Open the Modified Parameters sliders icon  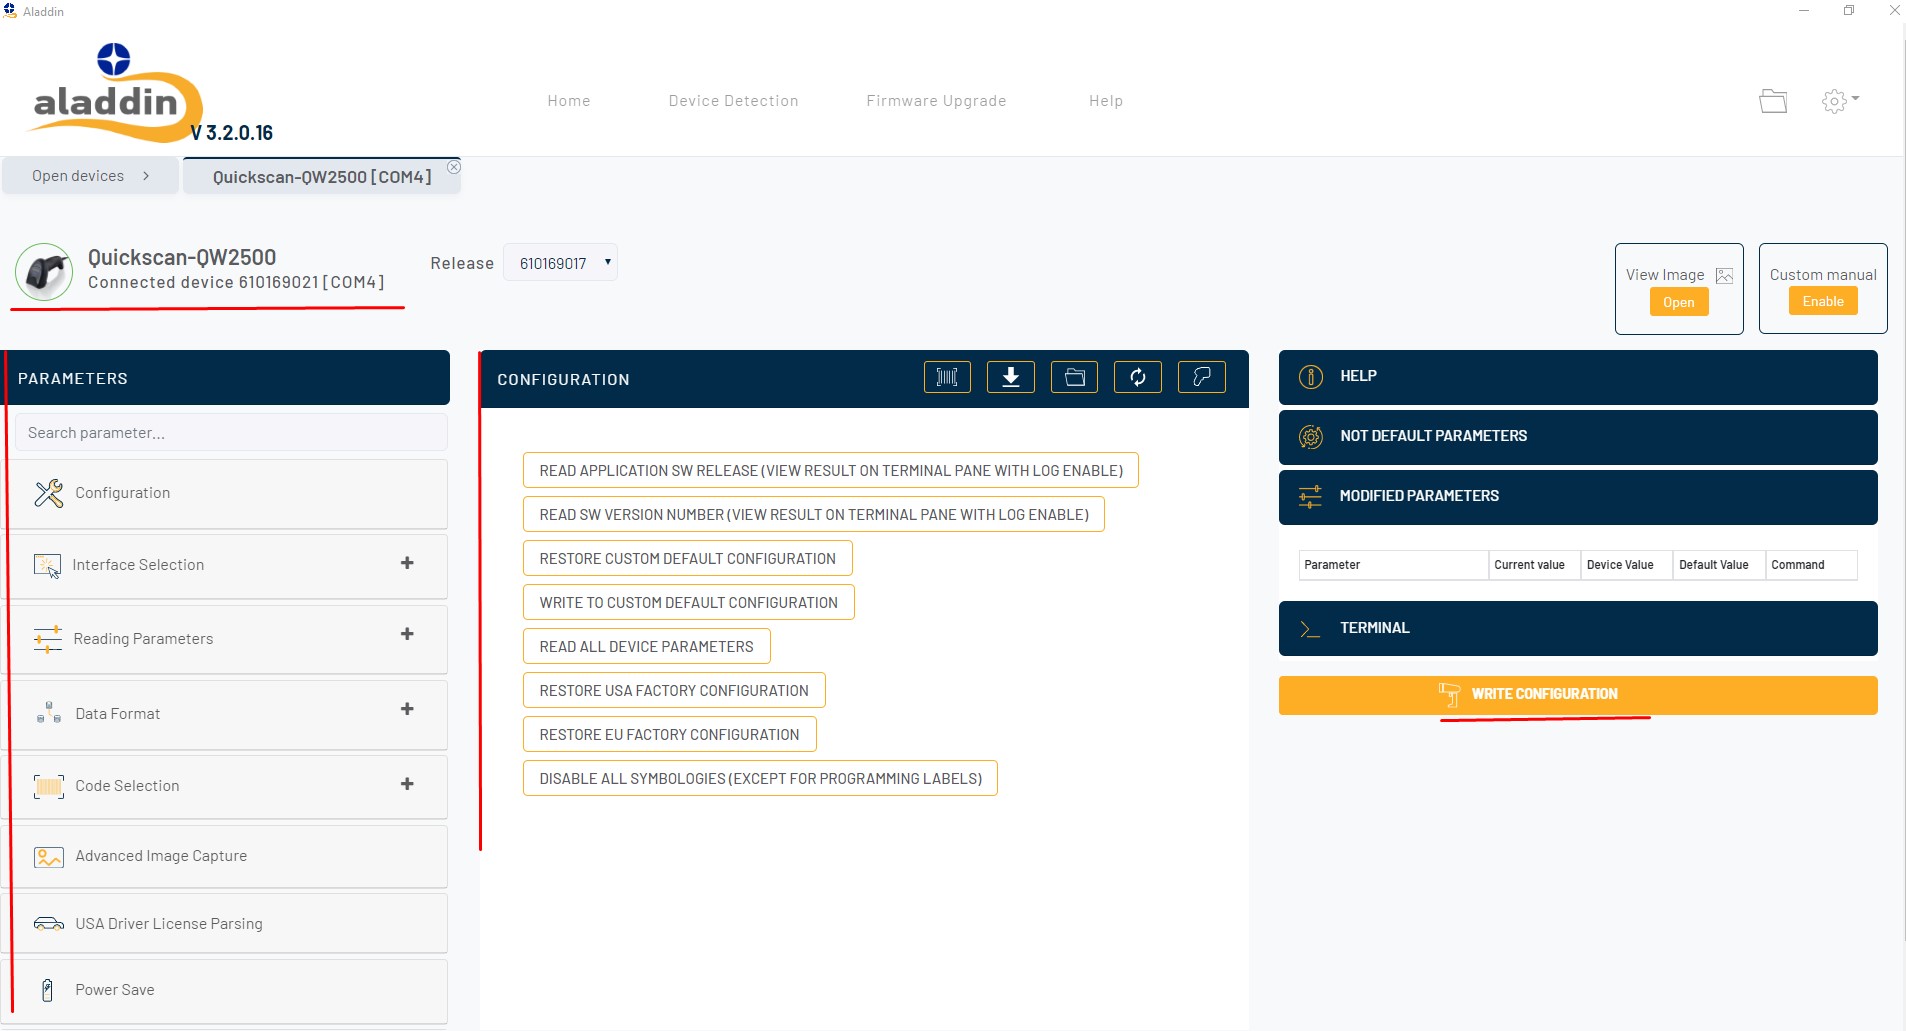click(x=1310, y=497)
